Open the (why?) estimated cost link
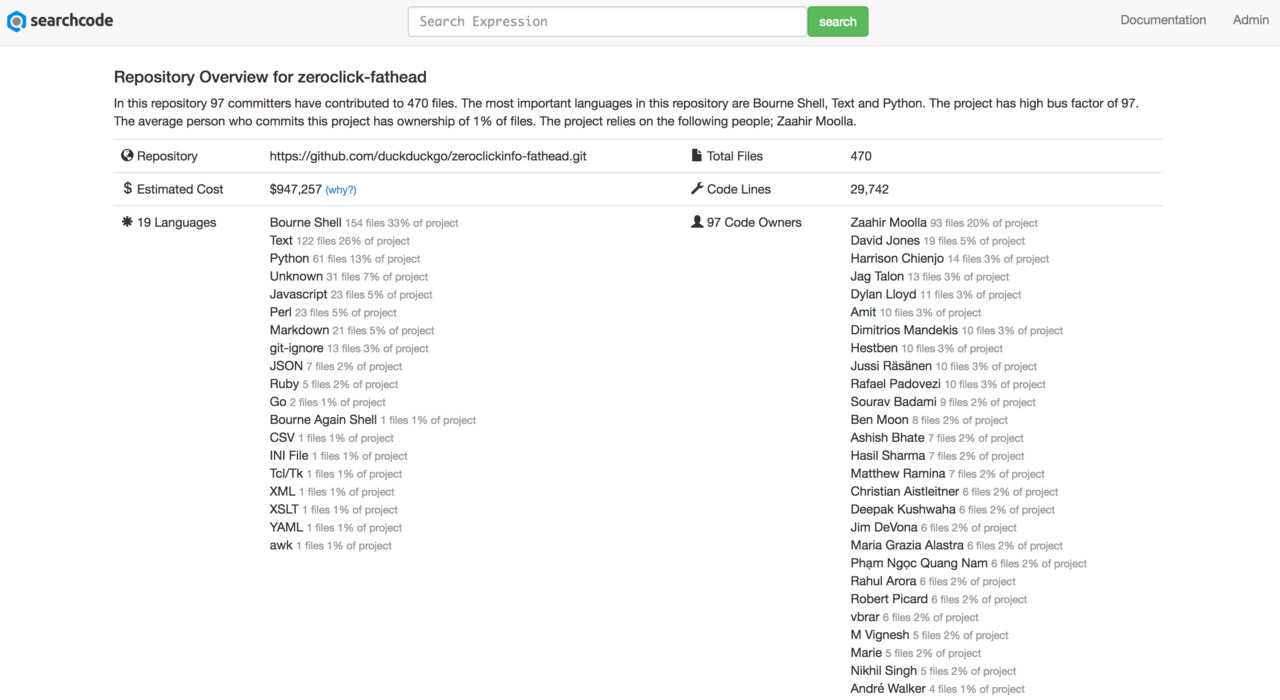 tap(341, 190)
